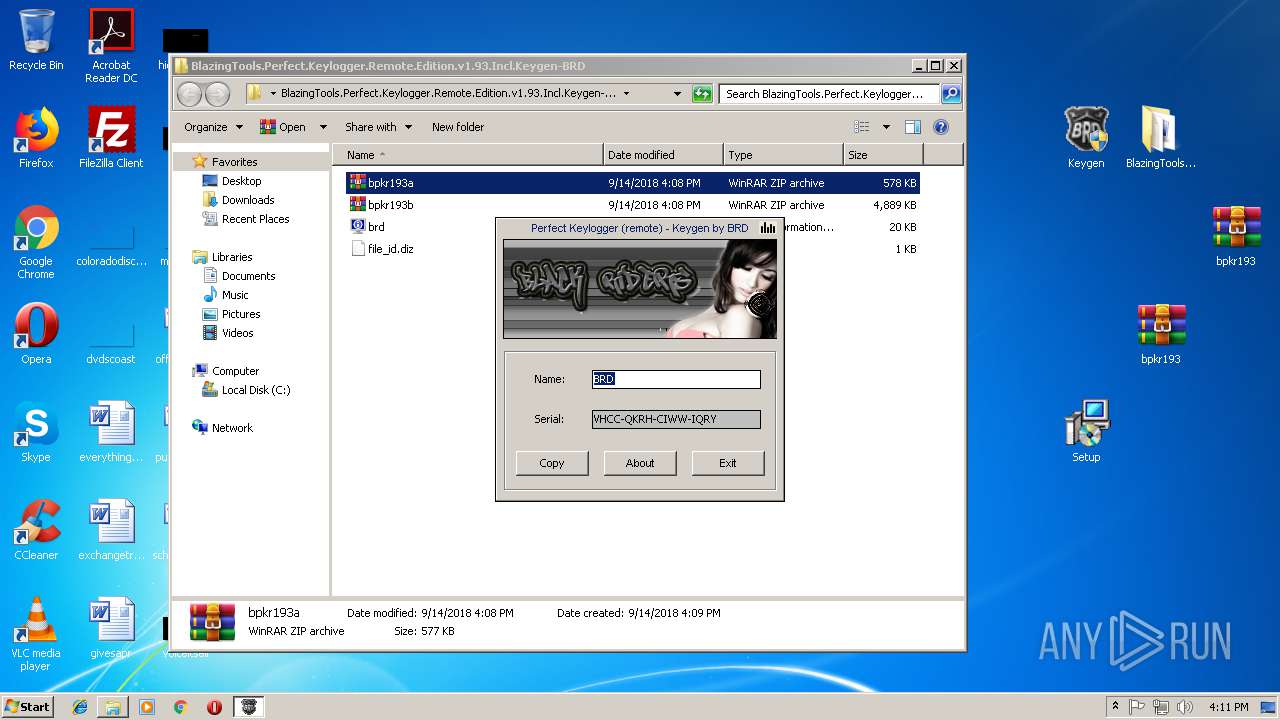Select the bpkr193b archive file
The width and height of the screenshot is (1280, 720).
point(633,205)
